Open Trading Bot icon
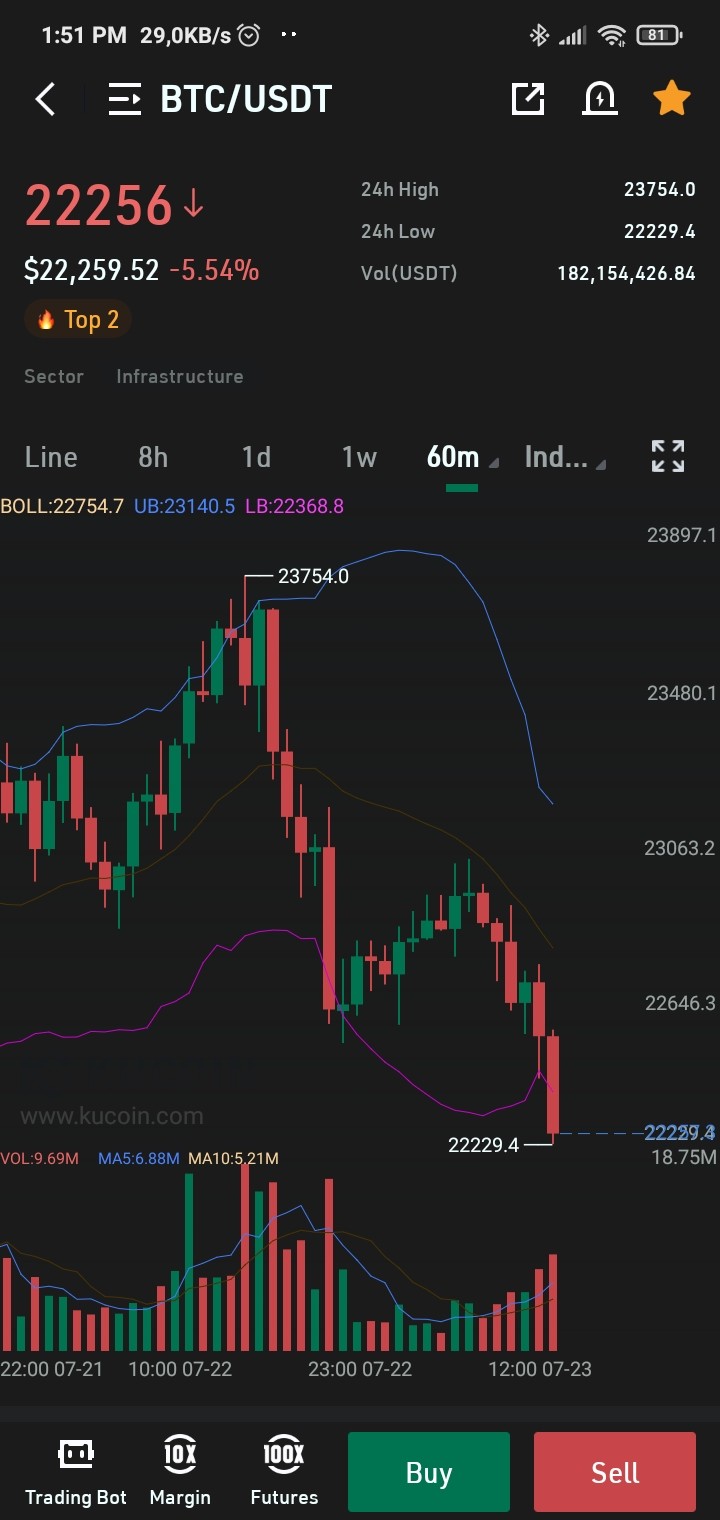Image resolution: width=720 pixels, height=1520 pixels. coord(76,1471)
